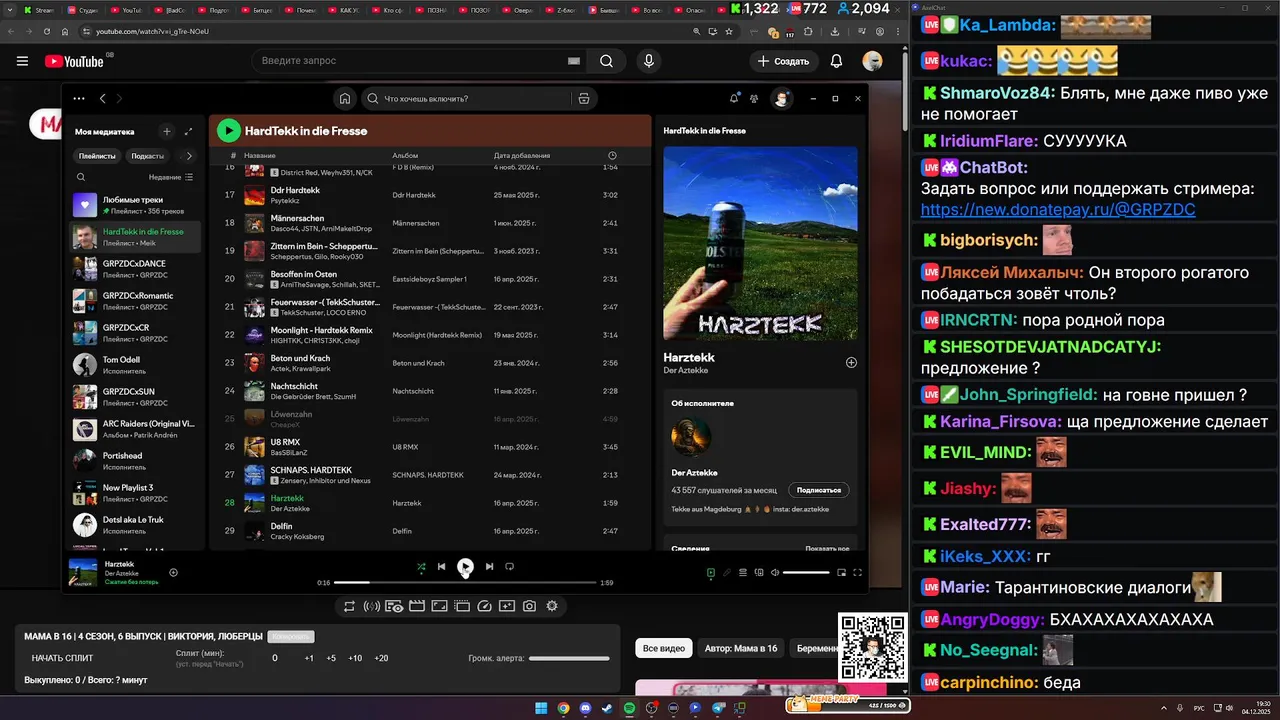This screenshot has width=1280, height=720.
Task: Open Portishead artist in library
Action: tap(137, 461)
